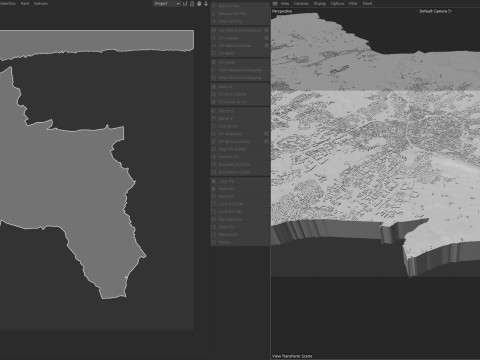Choose Max UV command
This screenshot has width=480, height=360.
(240, 87)
